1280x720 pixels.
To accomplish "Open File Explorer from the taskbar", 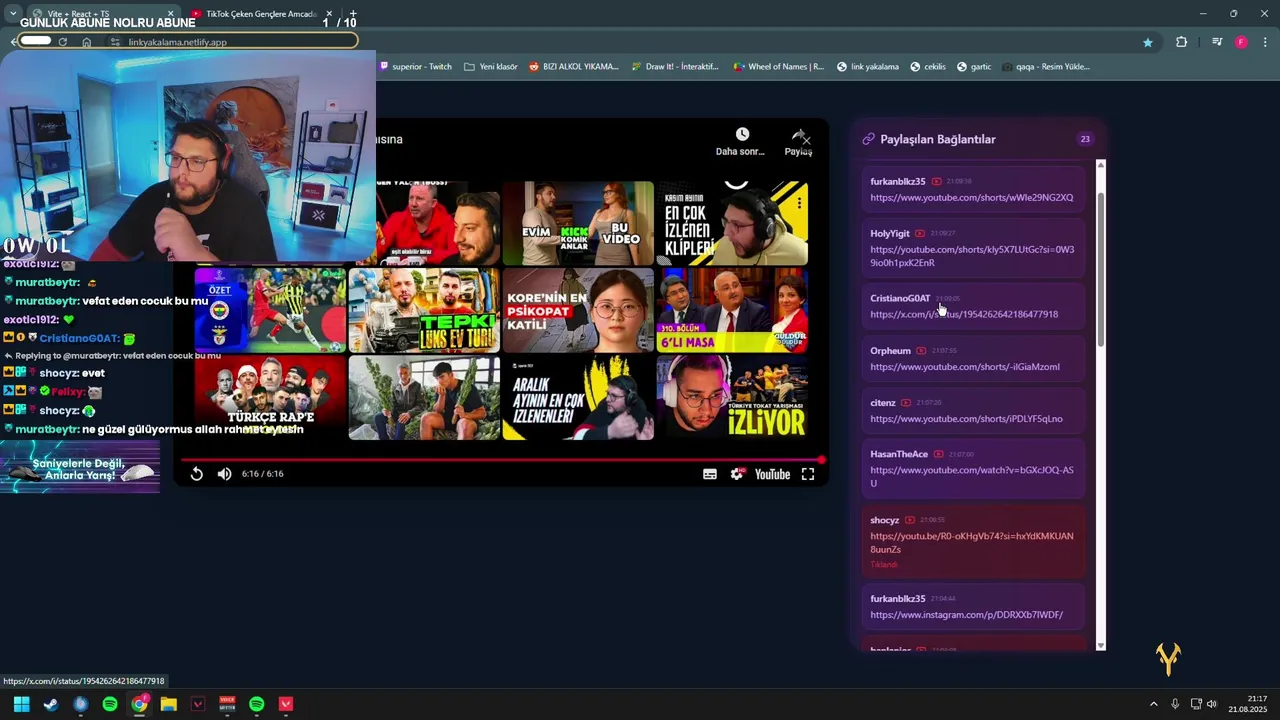I will coord(169,704).
